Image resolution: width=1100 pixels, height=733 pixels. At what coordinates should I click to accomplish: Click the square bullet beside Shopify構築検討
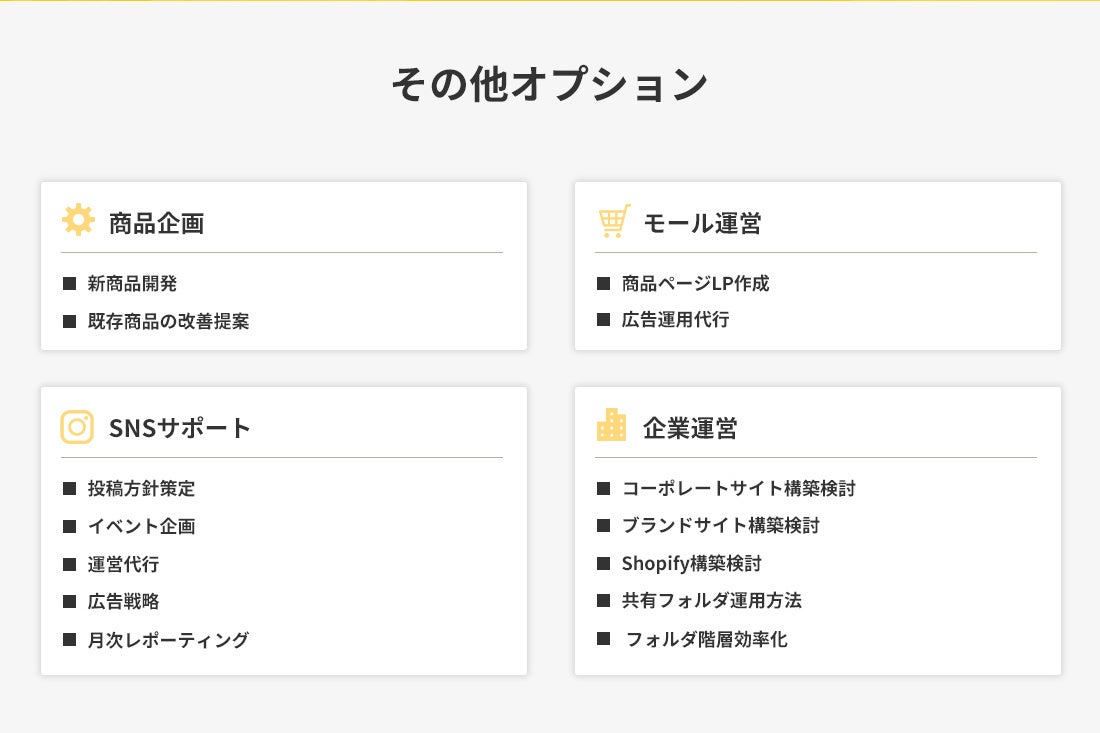[603, 563]
